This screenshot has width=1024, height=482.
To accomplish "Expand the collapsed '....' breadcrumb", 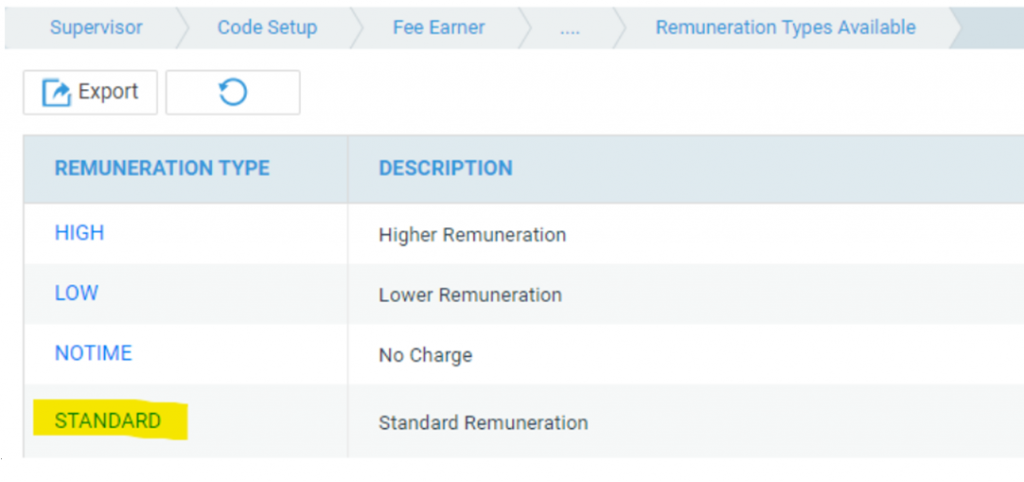I will [x=569, y=29].
